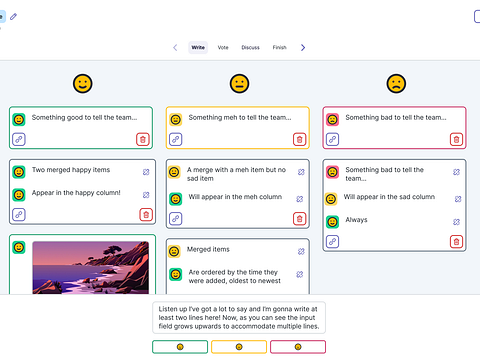Go to previous stage with left chevron
The height and width of the screenshot is (360, 480).
click(175, 48)
